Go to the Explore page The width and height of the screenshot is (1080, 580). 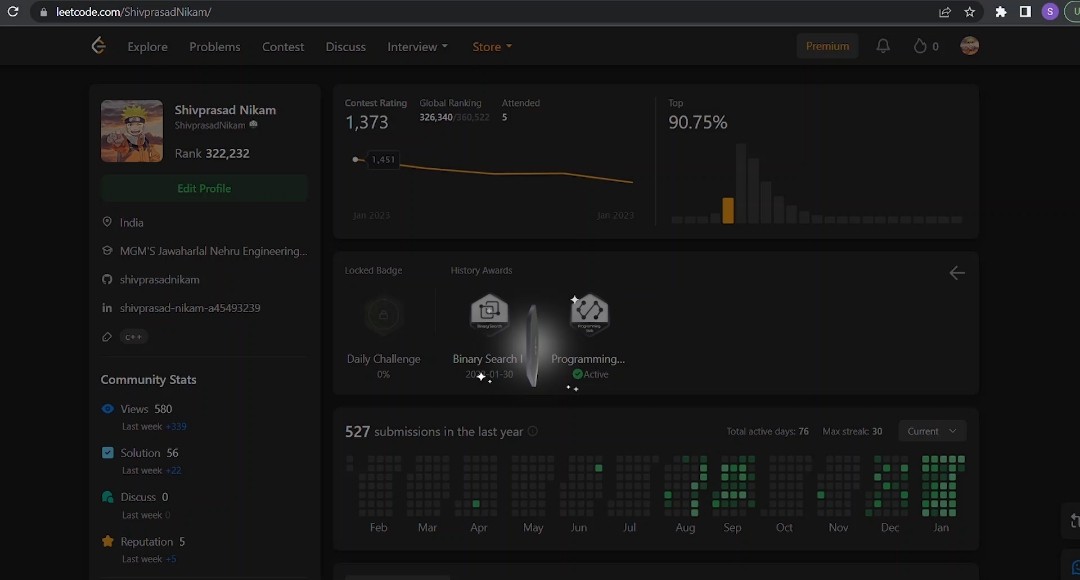pyautogui.click(x=147, y=46)
